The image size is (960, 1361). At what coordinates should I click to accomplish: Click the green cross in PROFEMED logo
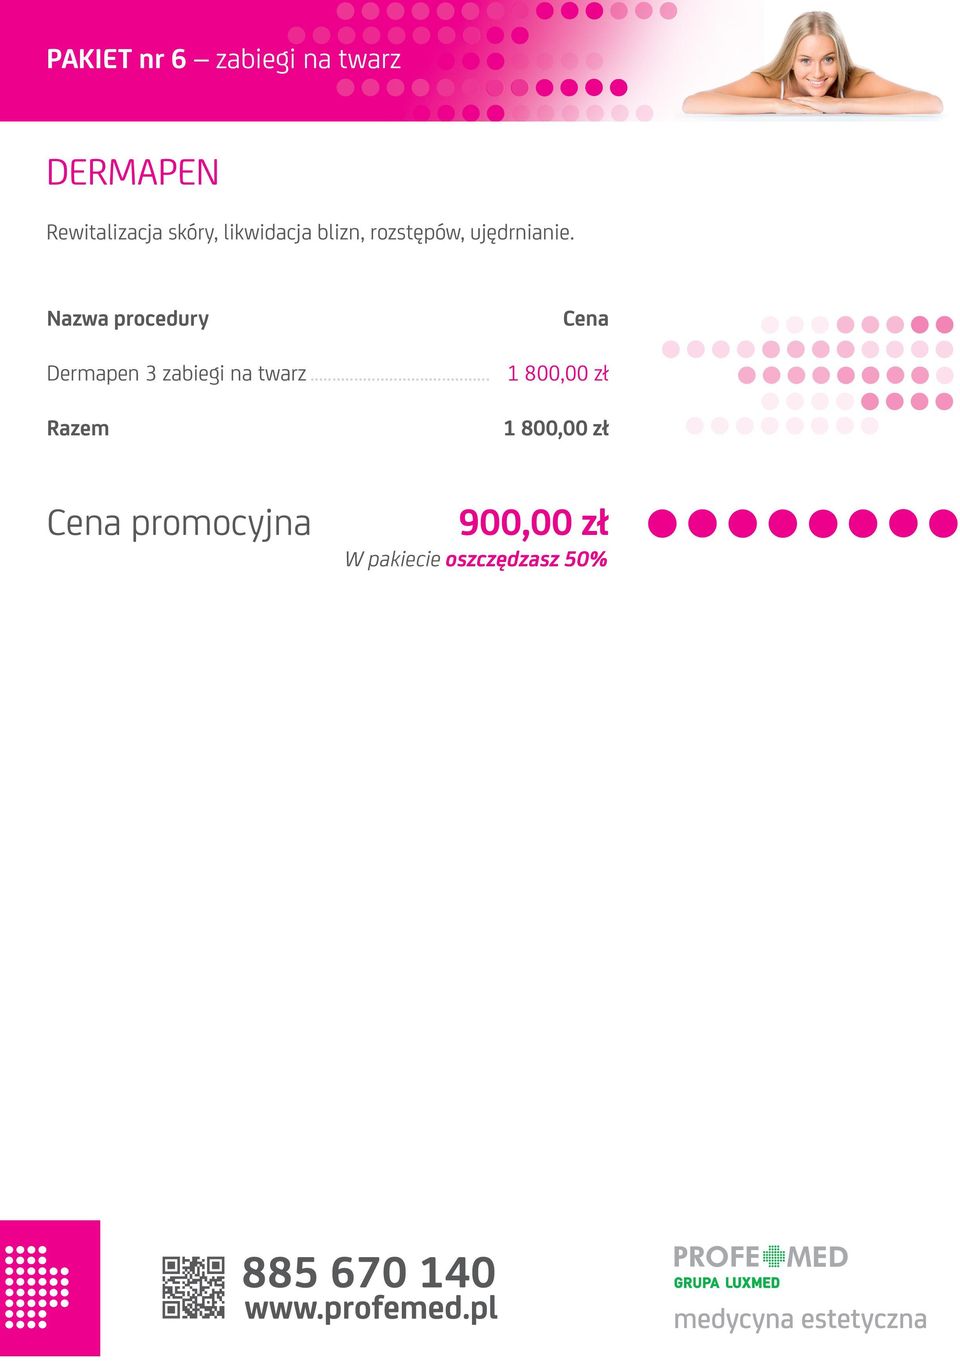point(773,1256)
